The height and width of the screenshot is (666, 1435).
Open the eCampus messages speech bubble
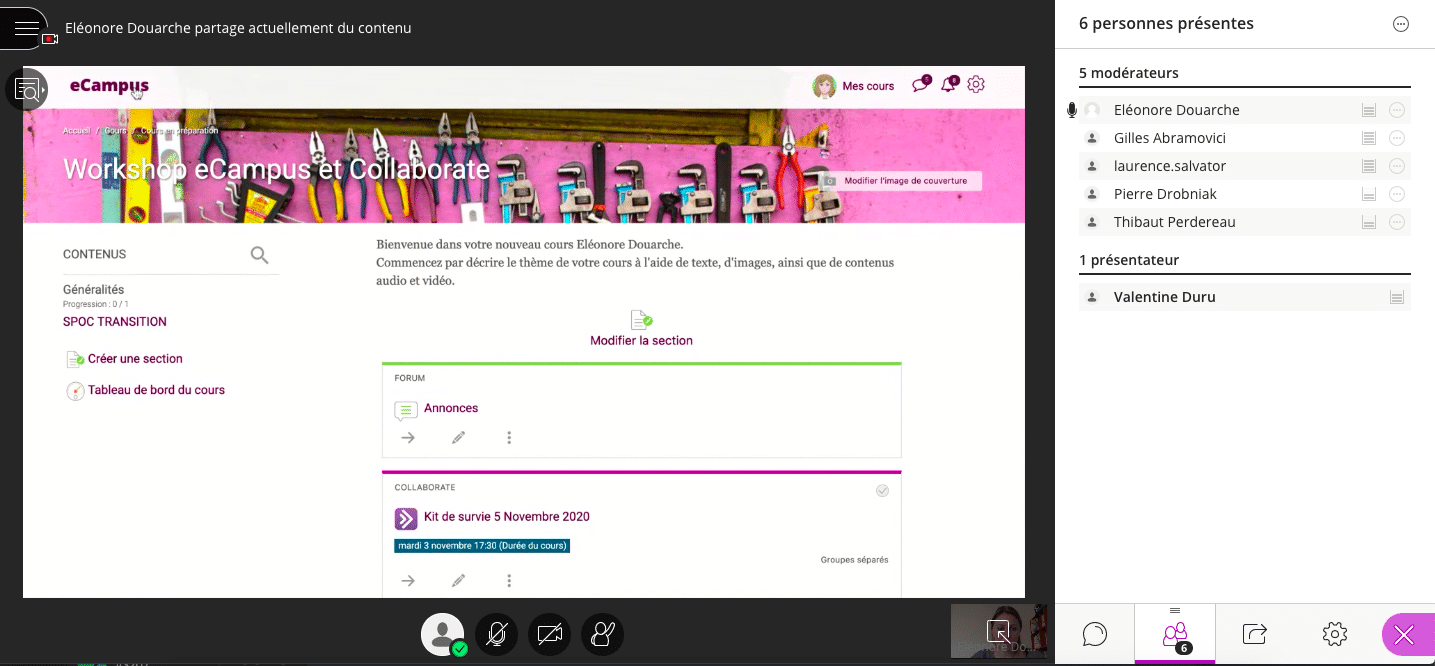[x=921, y=85]
